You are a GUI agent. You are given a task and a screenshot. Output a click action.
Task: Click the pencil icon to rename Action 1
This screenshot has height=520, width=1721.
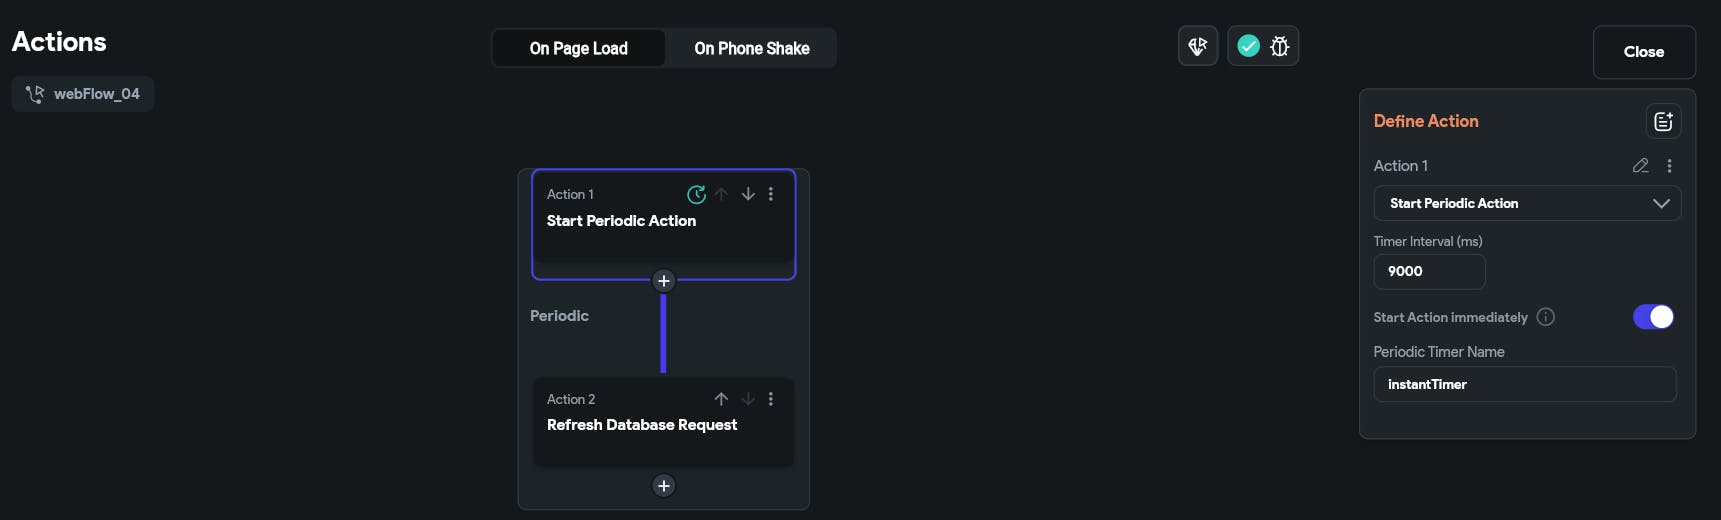[1640, 166]
